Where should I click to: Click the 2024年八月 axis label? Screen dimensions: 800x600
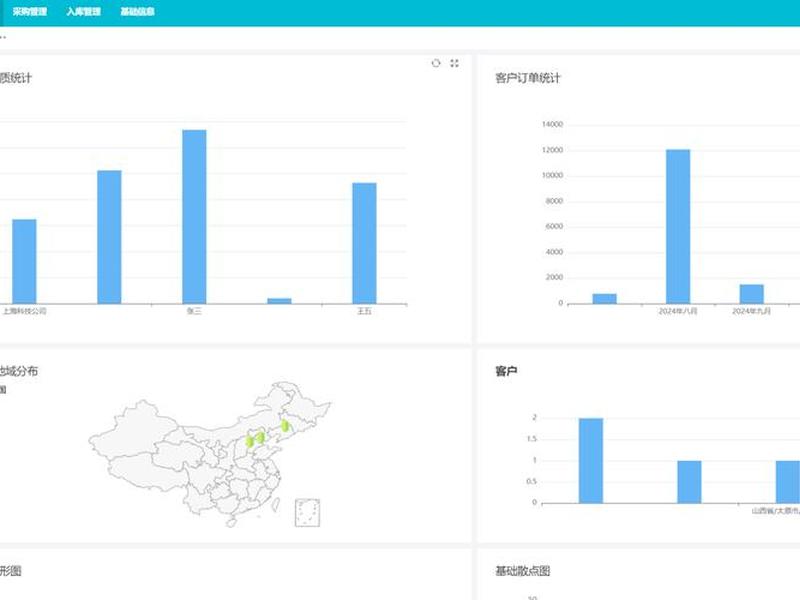(x=678, y=311)
